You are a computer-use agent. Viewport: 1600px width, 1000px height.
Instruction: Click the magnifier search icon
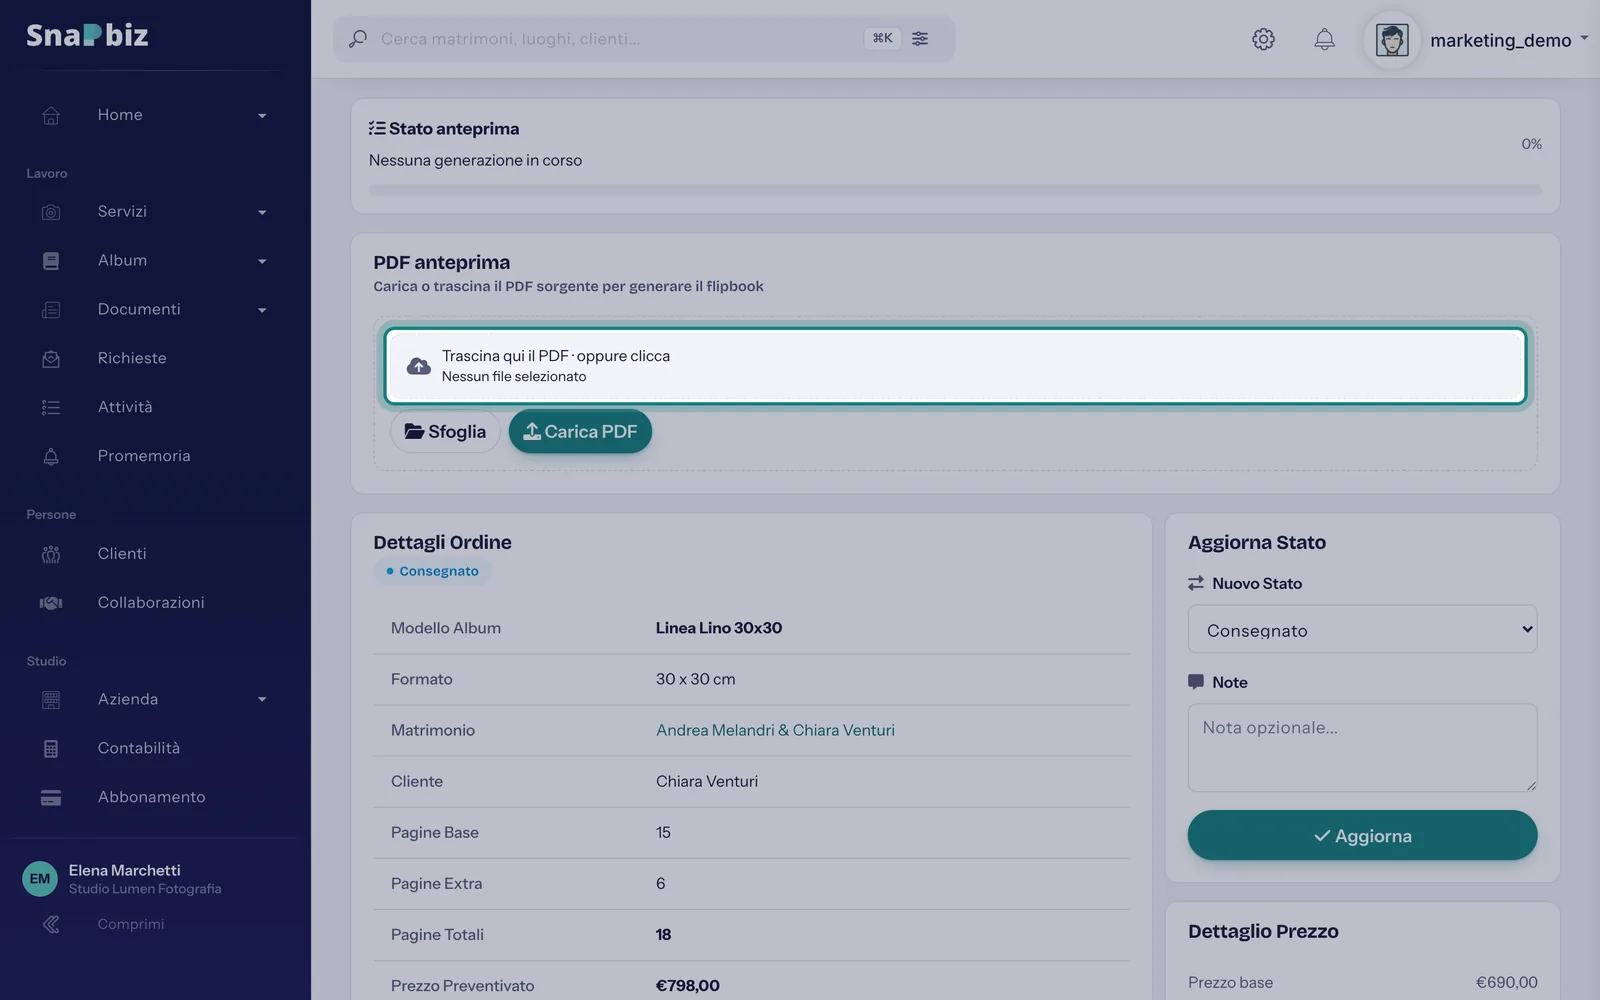point(357,39)
